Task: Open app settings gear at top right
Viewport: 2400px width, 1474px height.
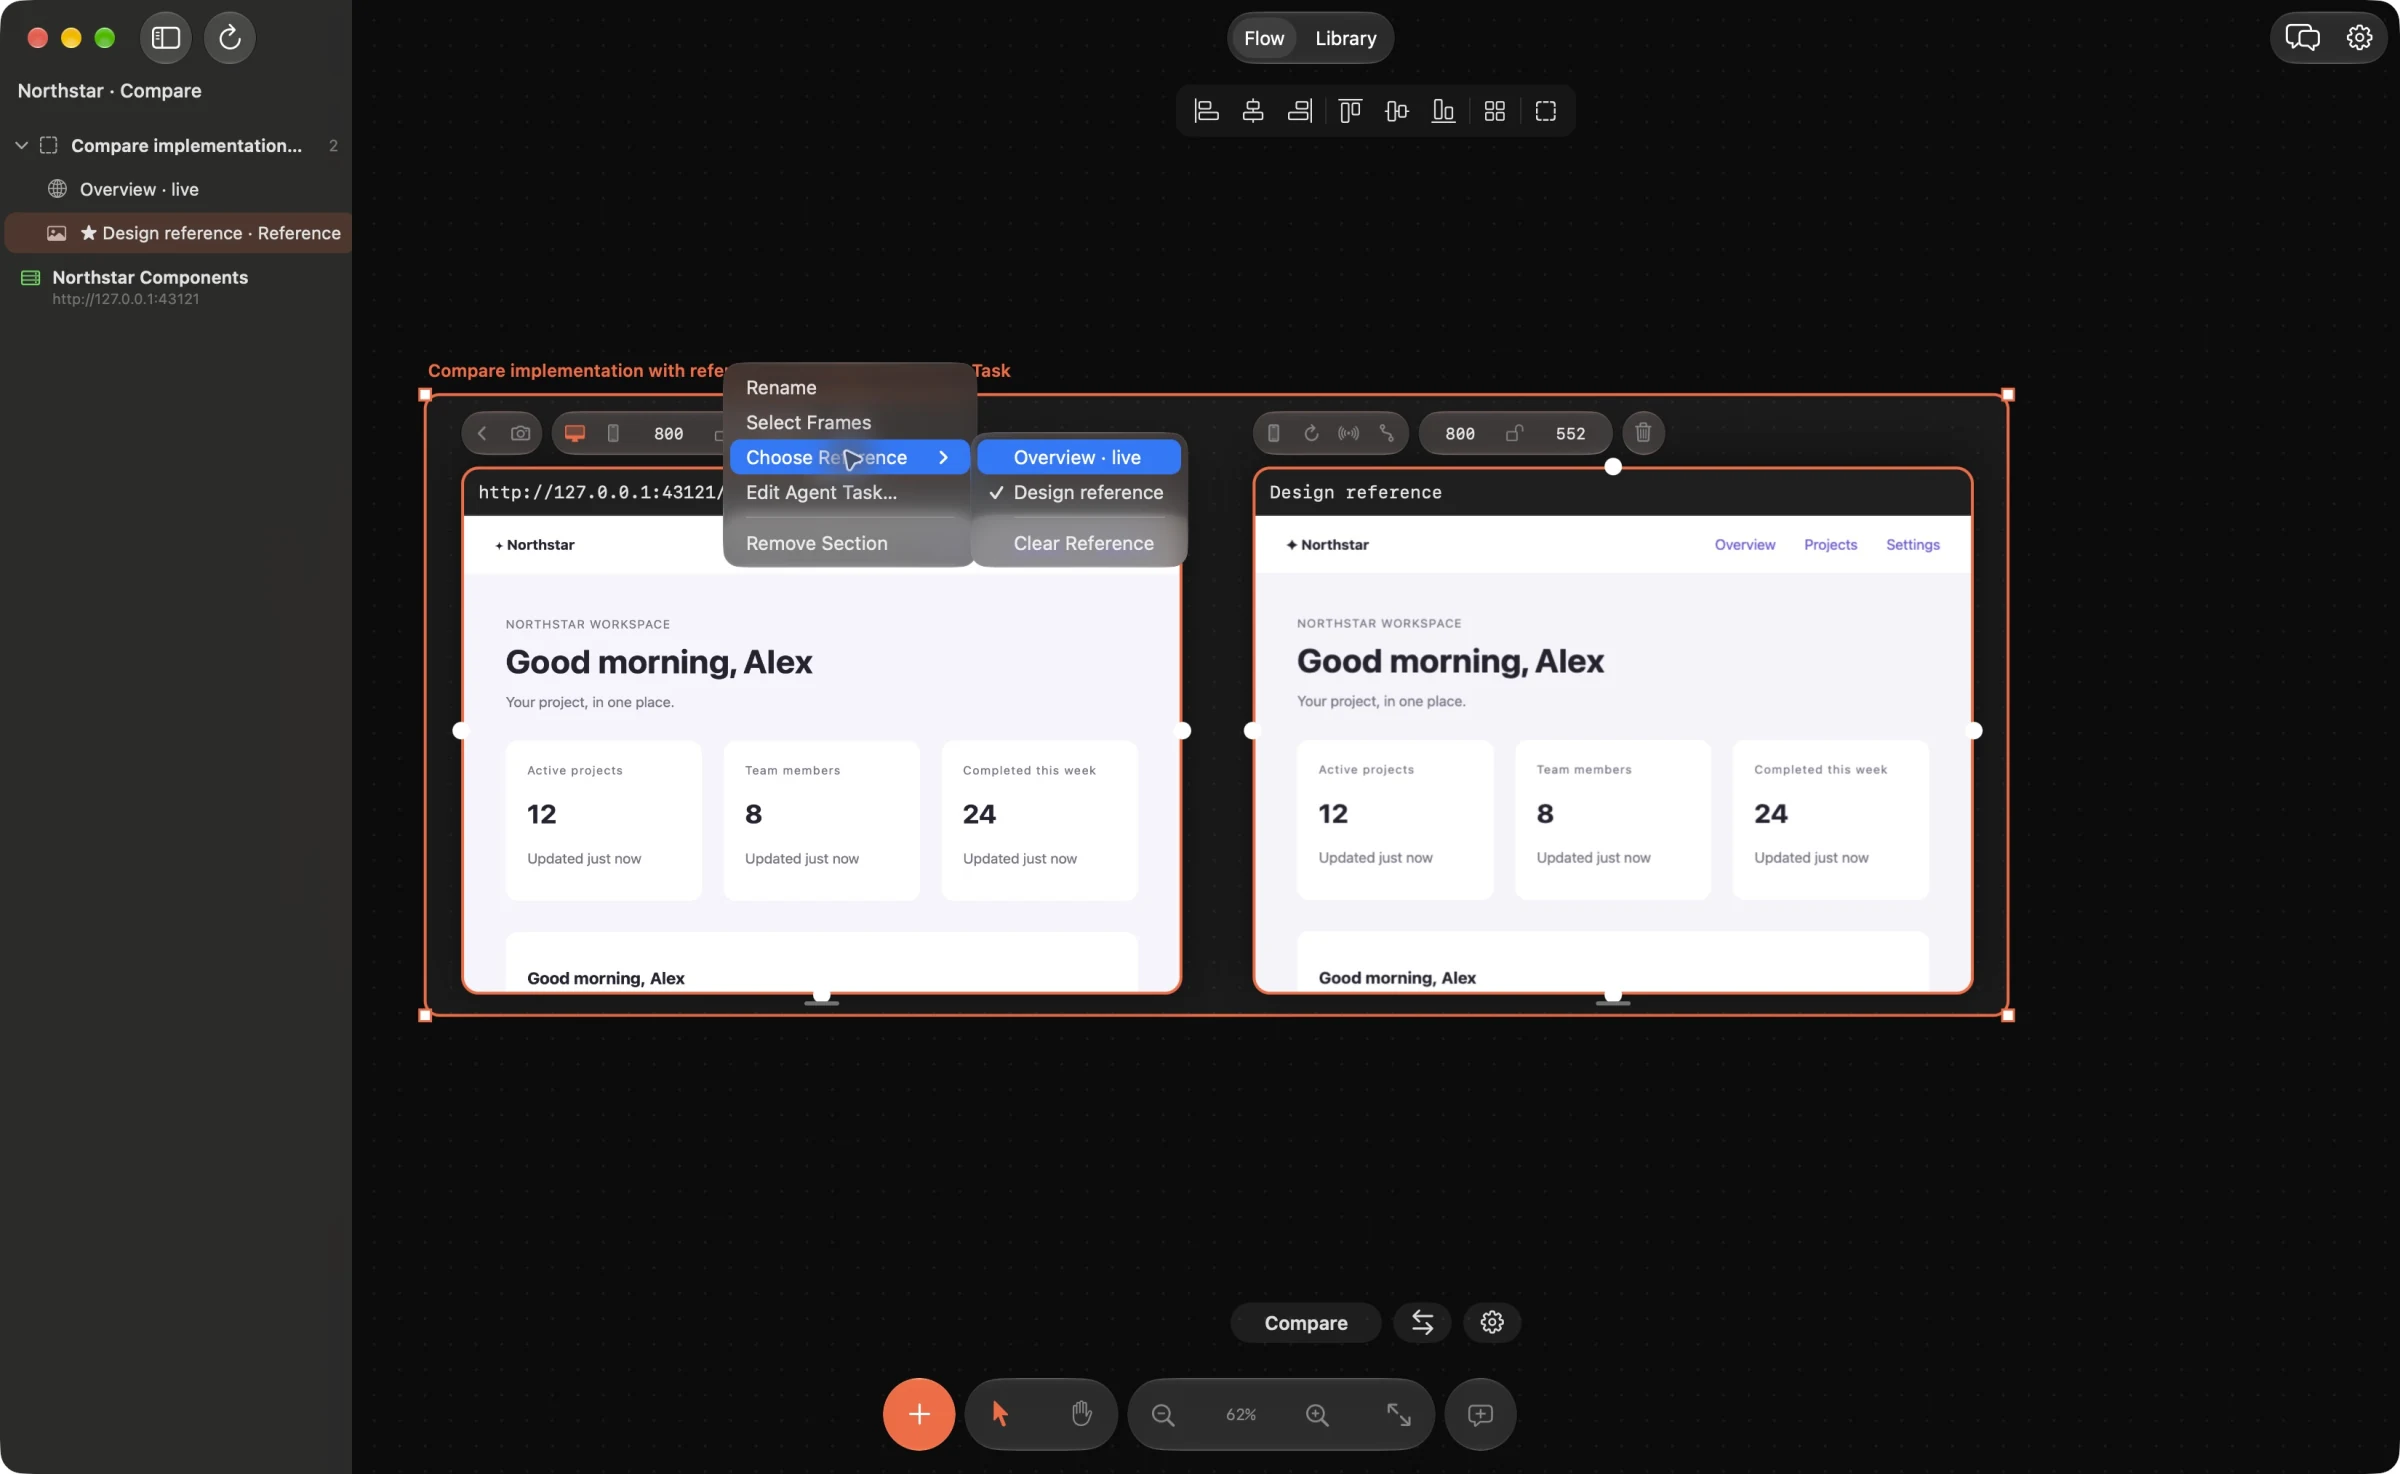Action: pyautogui.click(x=2359, y=38)
